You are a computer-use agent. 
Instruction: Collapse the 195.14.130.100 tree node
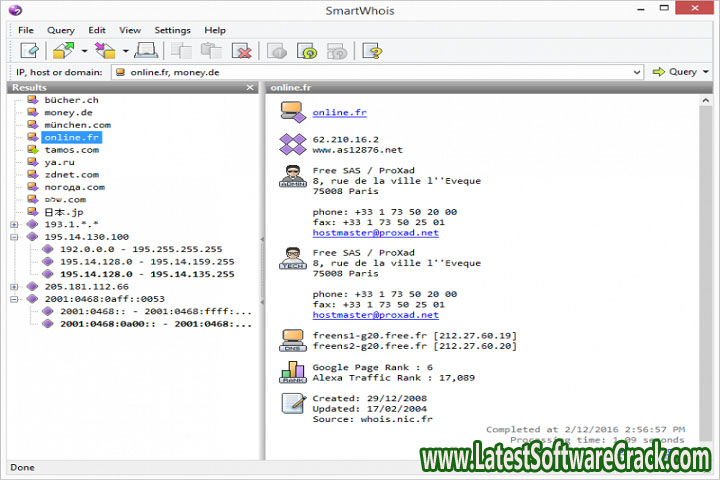click(14, 237)
